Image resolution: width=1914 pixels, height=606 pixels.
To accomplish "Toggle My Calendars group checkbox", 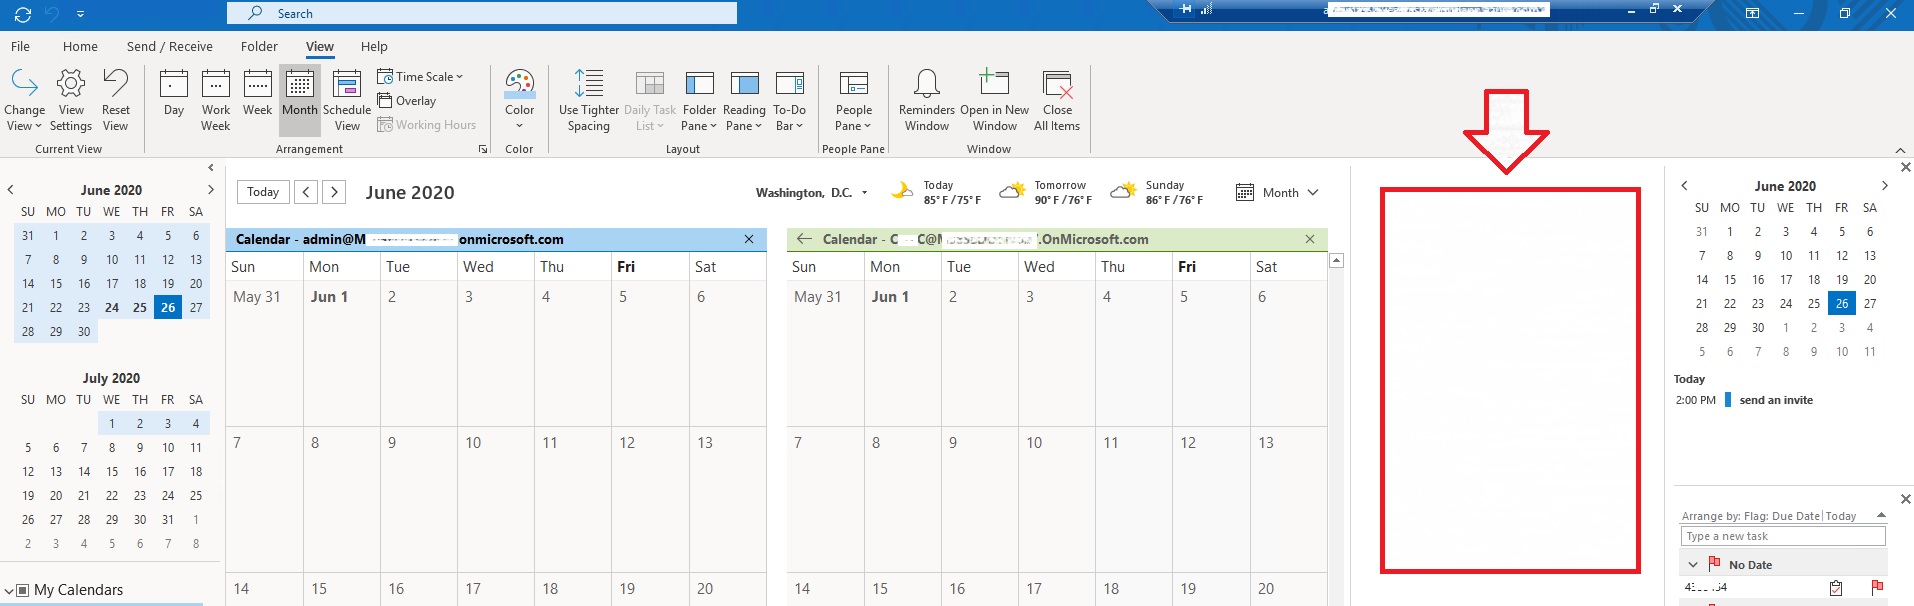I will click(23, 591).
